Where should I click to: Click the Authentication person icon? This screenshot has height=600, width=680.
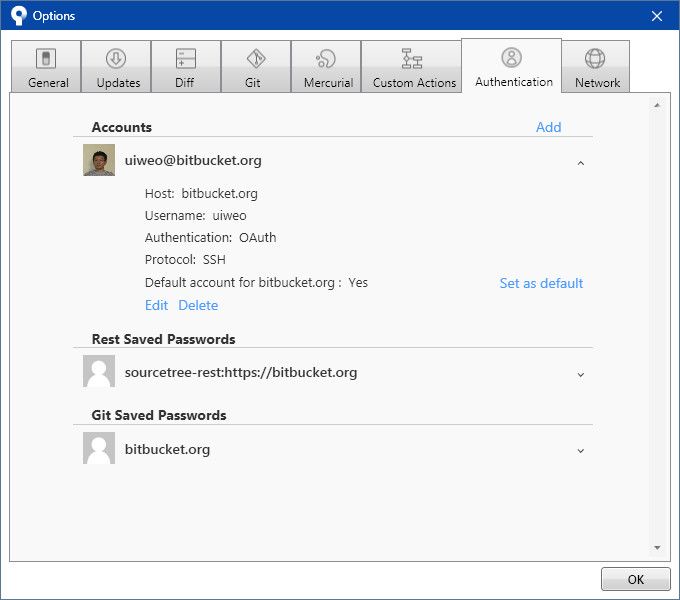pos(512,57)
